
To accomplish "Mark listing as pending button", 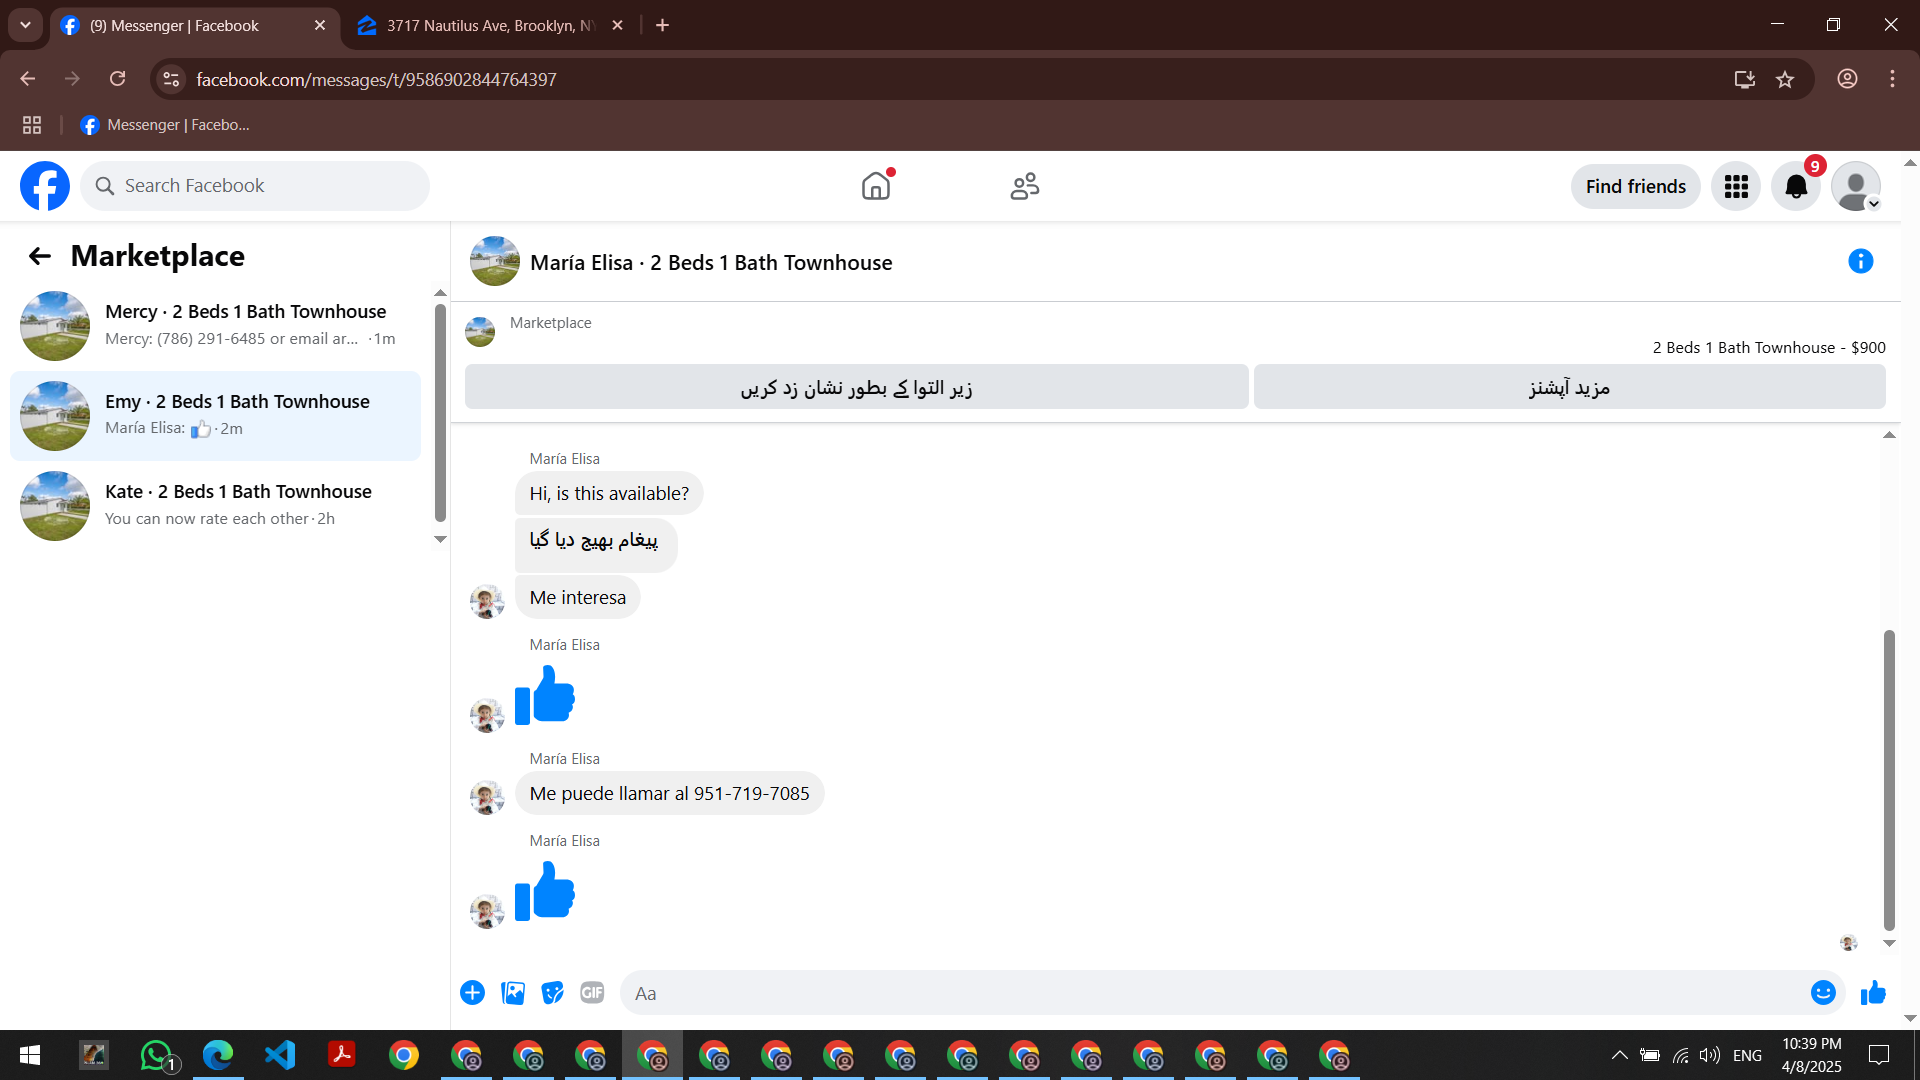I will coord(857,387).
